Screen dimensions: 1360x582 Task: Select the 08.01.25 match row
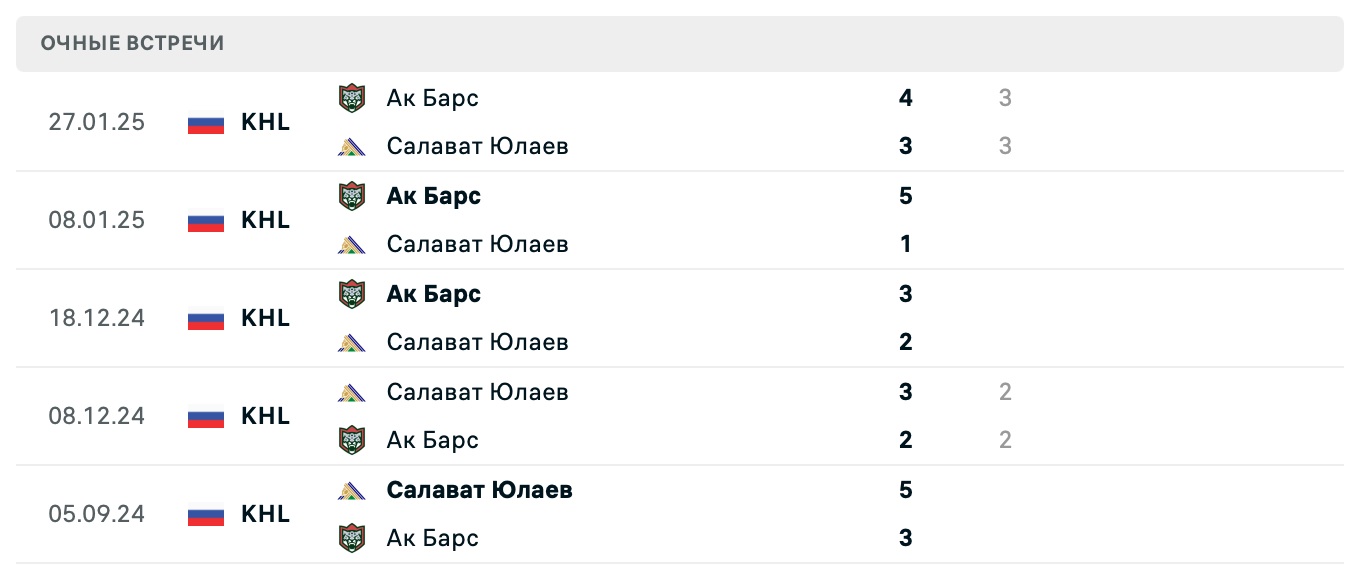[680, 220]
